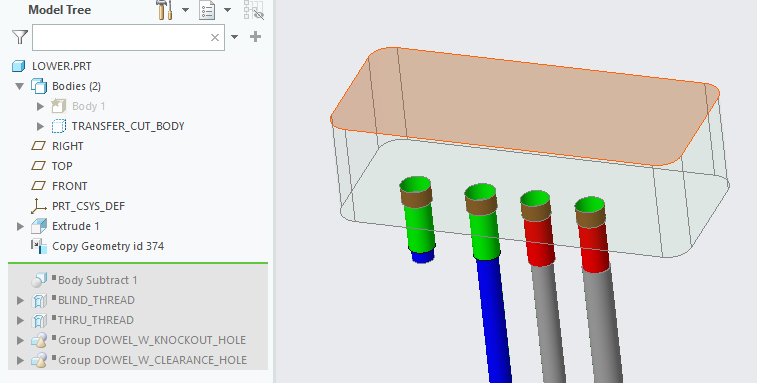Screen dimensions: 757x383
Task: Expand the BLIND_THREAD feature
Action: click(x=20, y=300)
